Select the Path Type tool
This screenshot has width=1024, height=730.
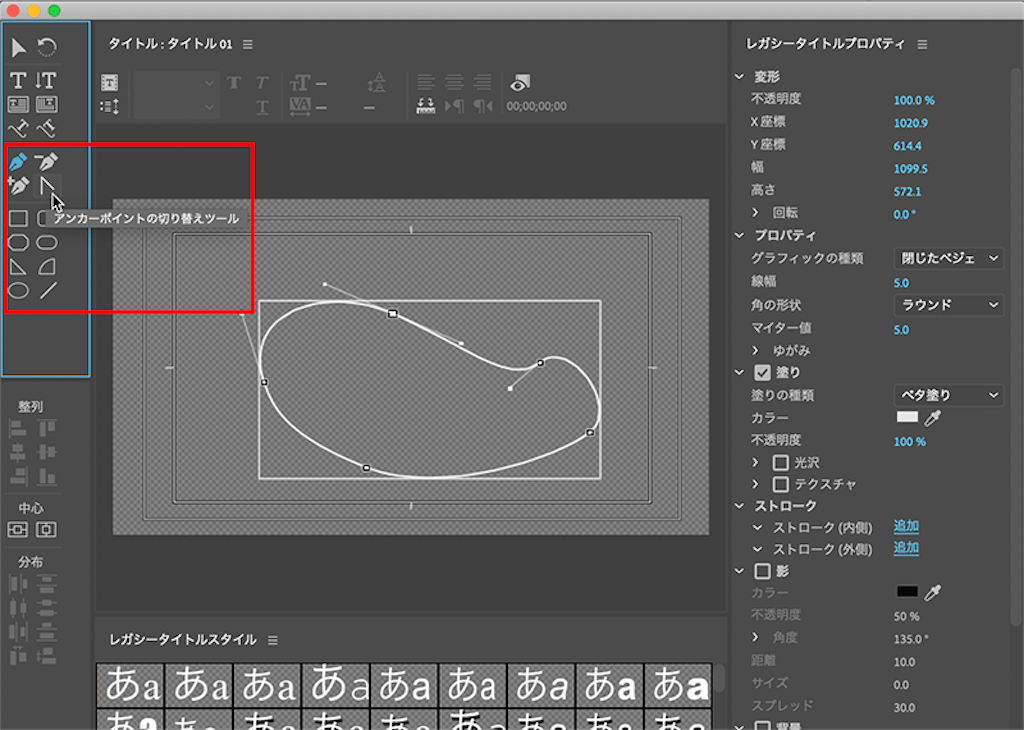click(x=18, y=128)
